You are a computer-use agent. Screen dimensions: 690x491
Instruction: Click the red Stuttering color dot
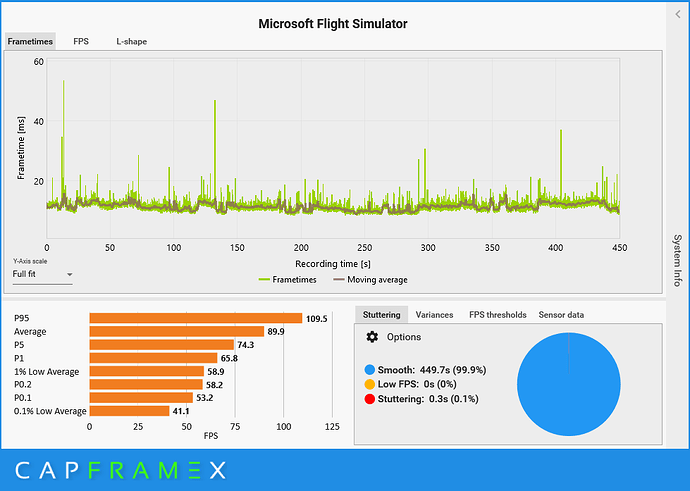tap(370, 399)
